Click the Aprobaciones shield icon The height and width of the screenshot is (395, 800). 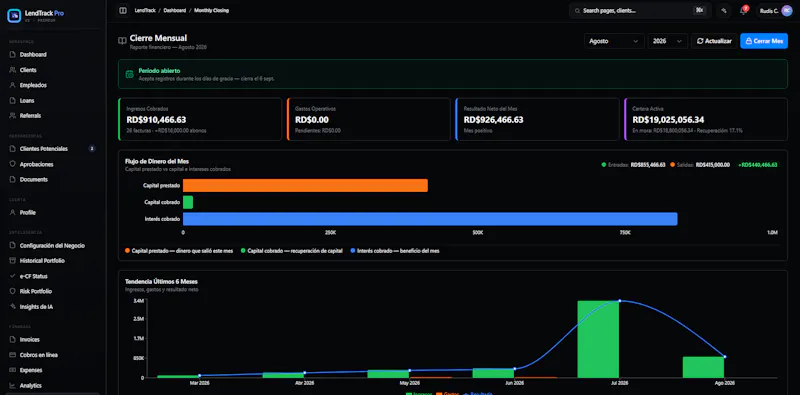[x=13, y=164]
